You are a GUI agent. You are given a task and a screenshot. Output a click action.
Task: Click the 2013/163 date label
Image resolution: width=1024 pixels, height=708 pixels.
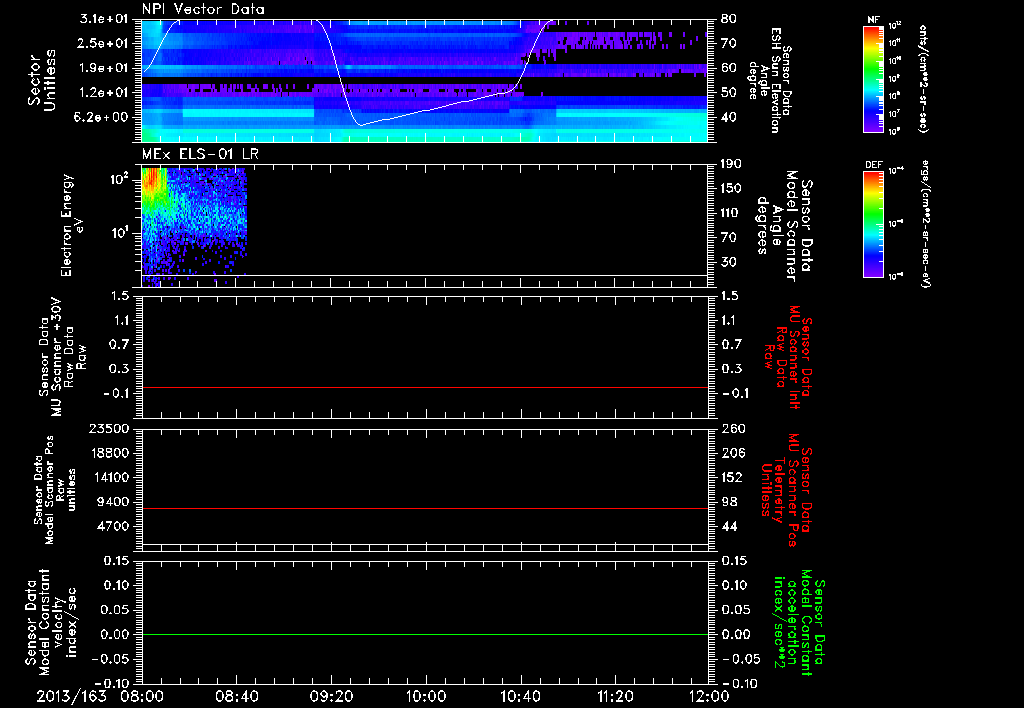click(70, 695)
